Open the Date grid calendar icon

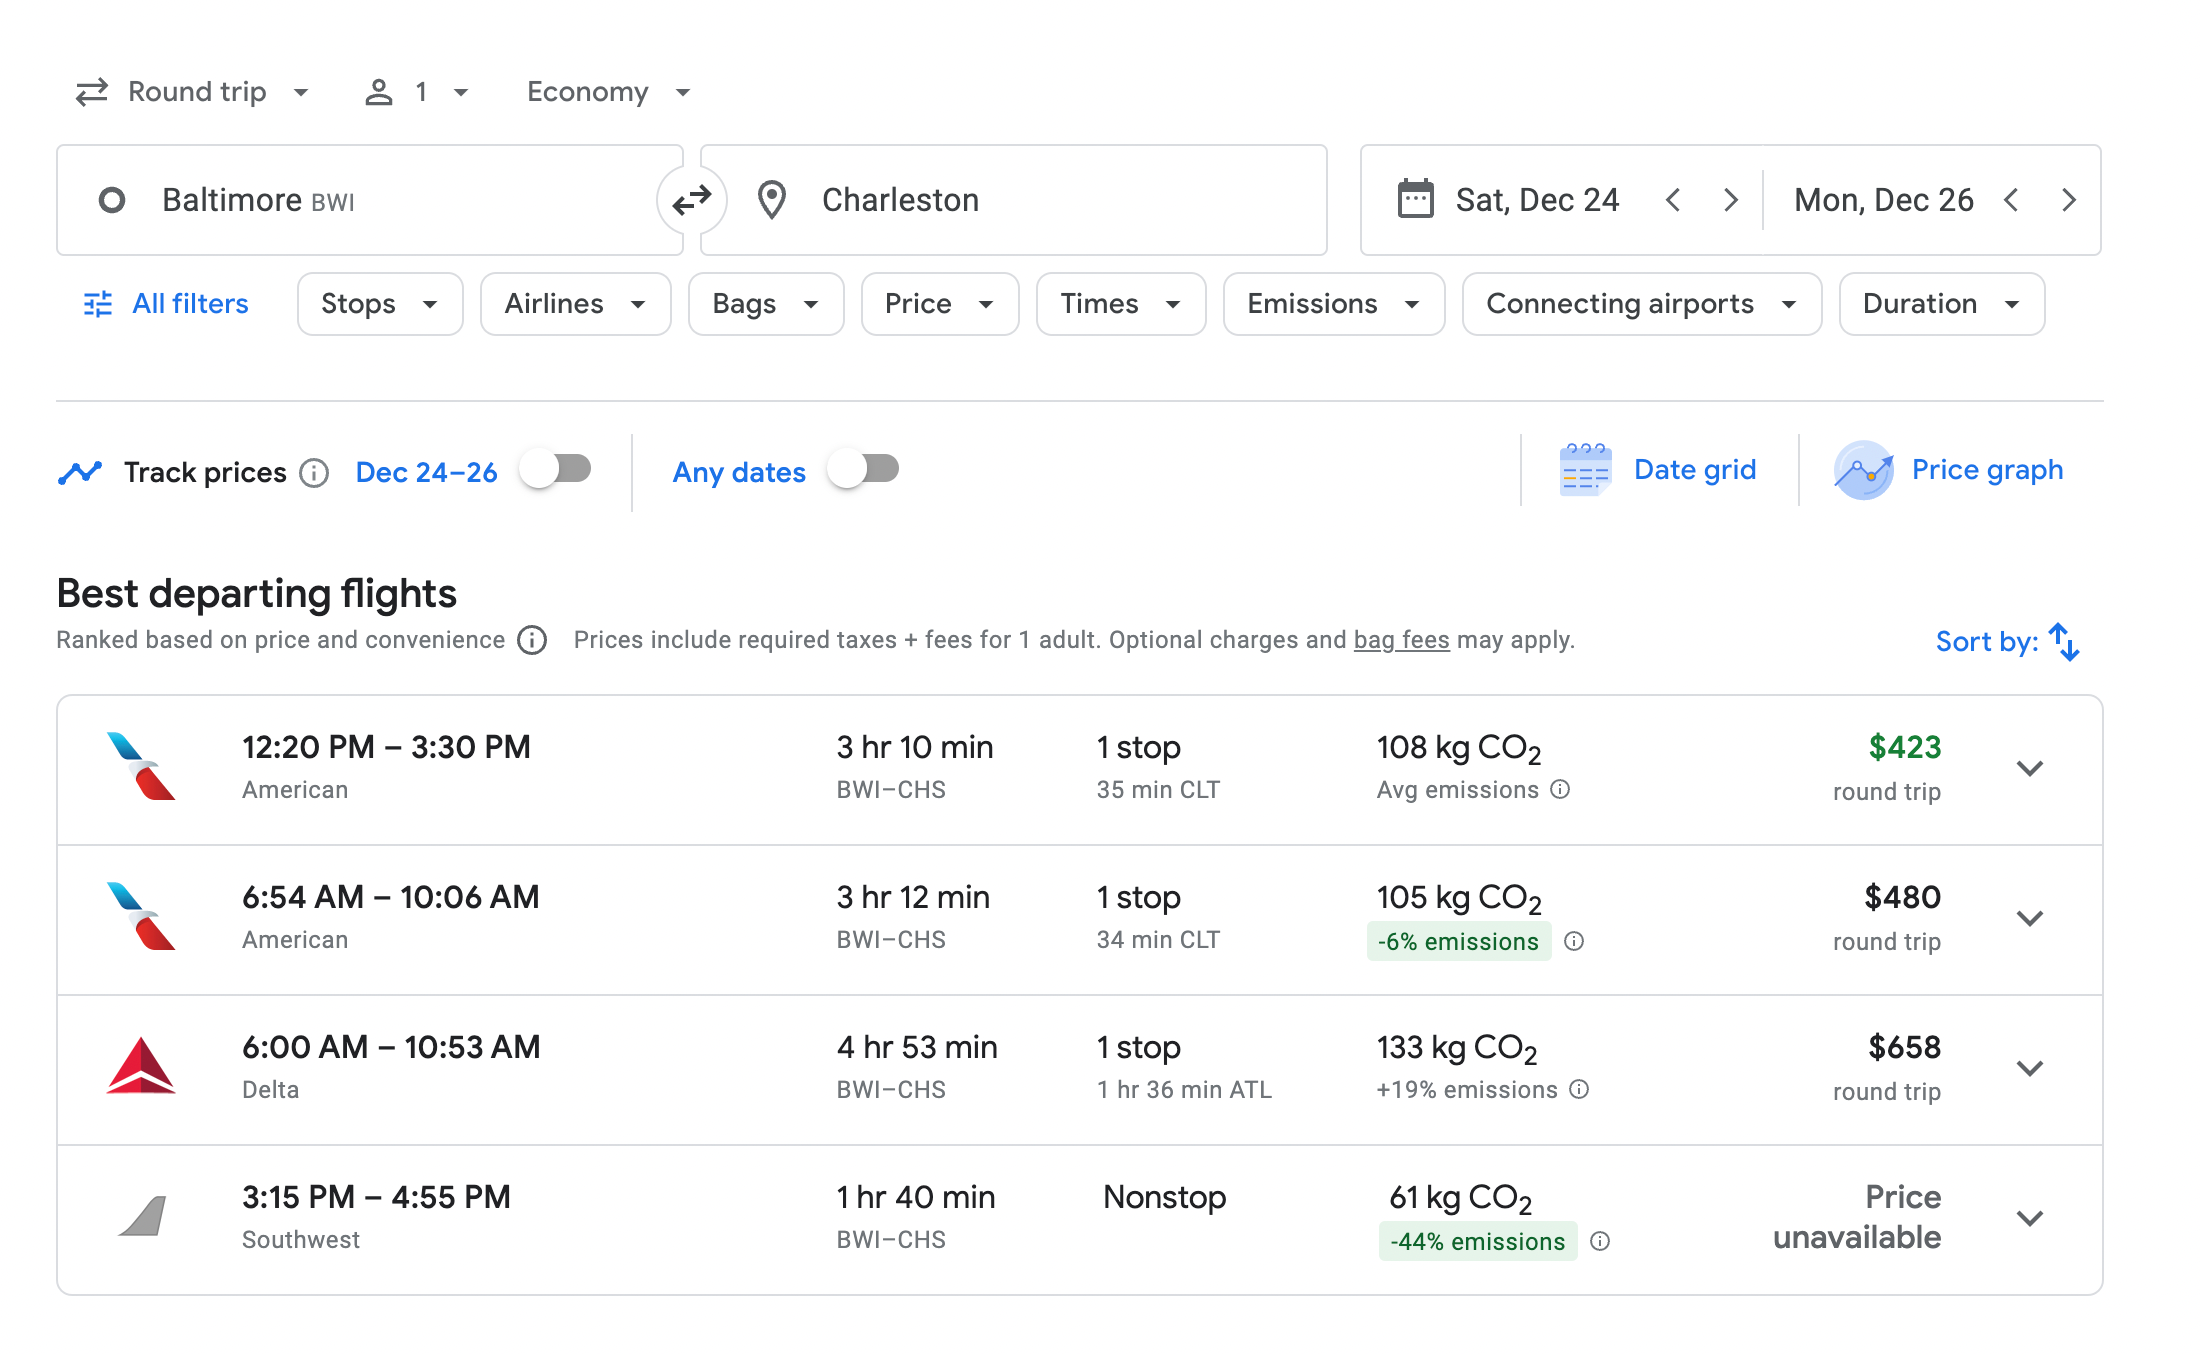click(1585, 470)
